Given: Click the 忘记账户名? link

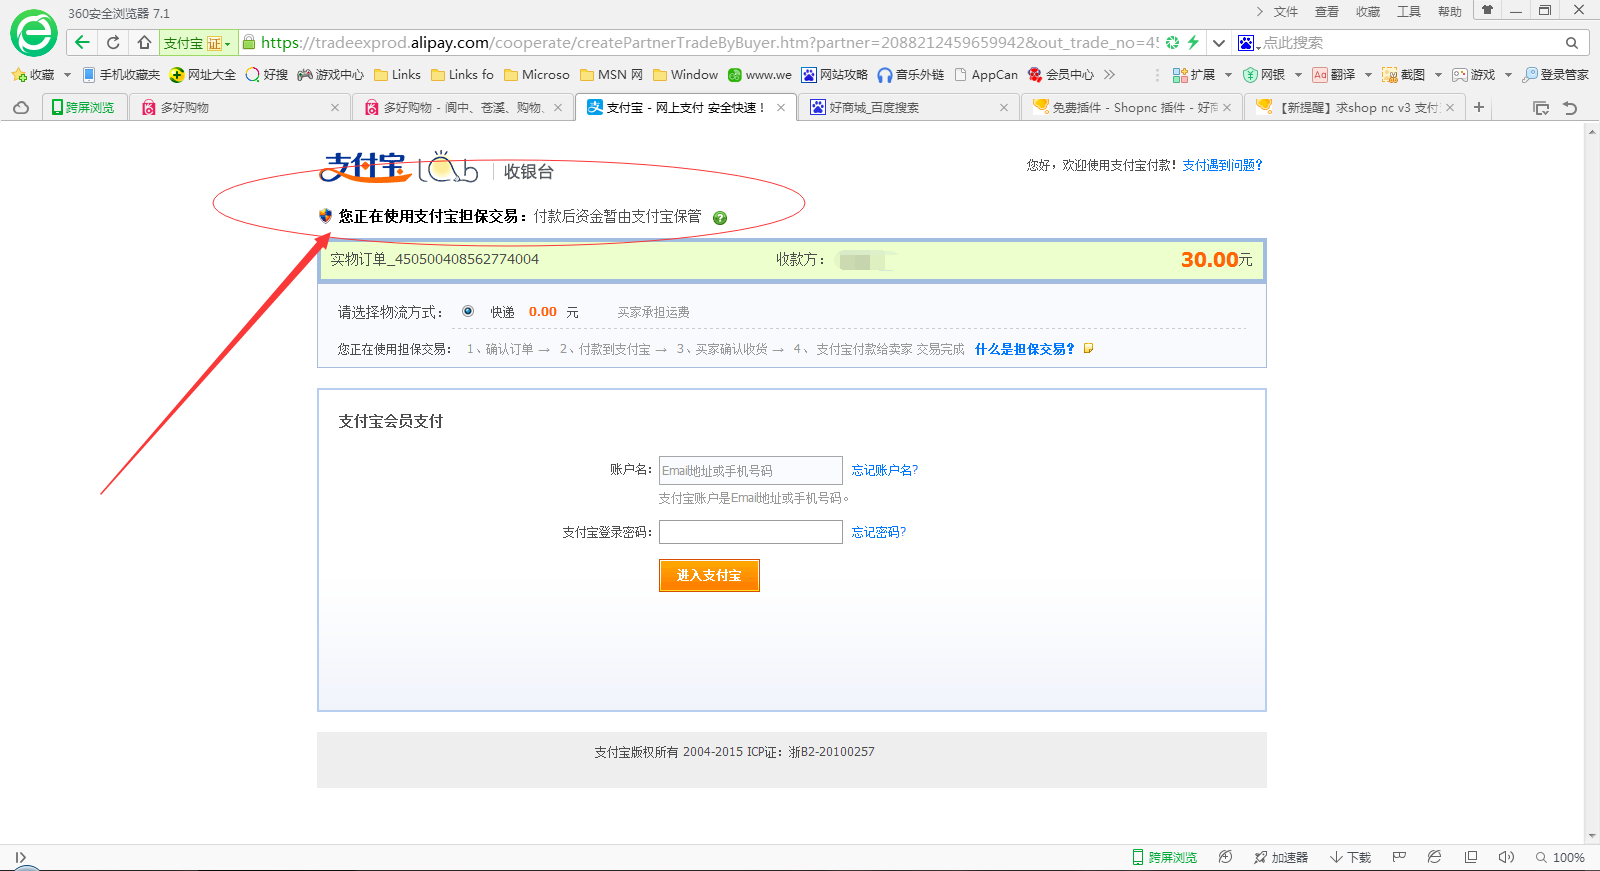Looking at the screenshot, I should coord(884,470).
